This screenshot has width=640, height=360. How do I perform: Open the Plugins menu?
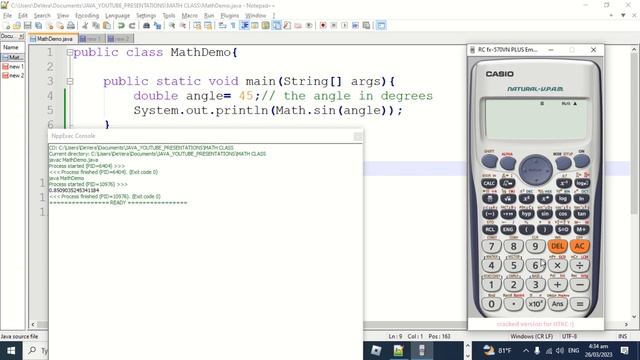pyautogui.click(x=230, y=16)
